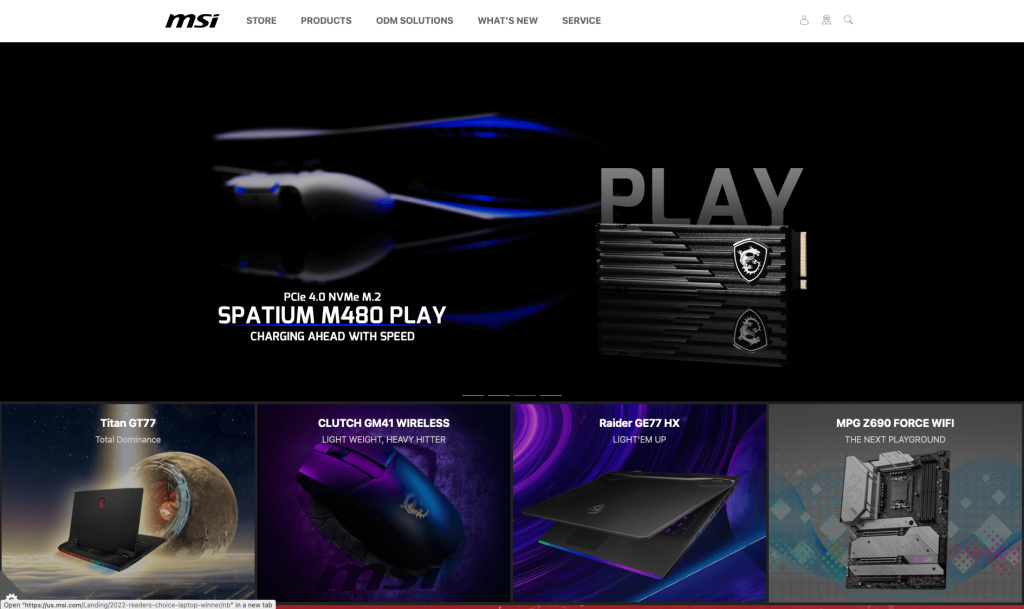Click the active red slide indicator

(525, 396)
